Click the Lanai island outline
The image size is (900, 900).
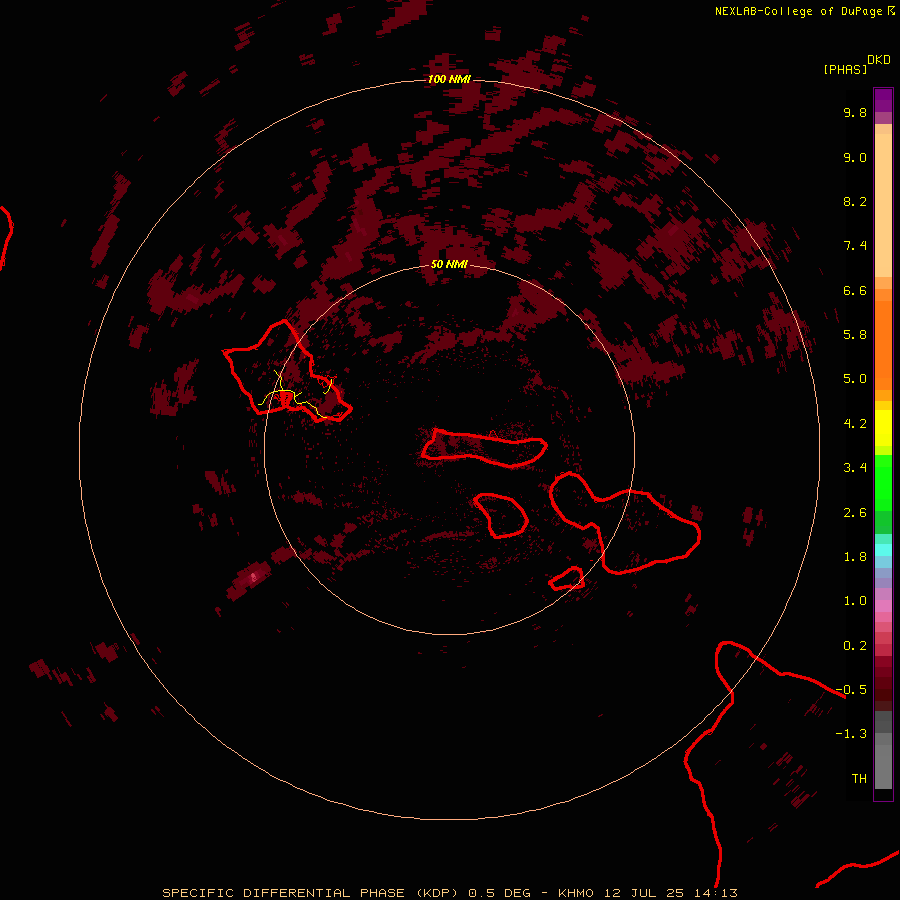coord(501,515)
